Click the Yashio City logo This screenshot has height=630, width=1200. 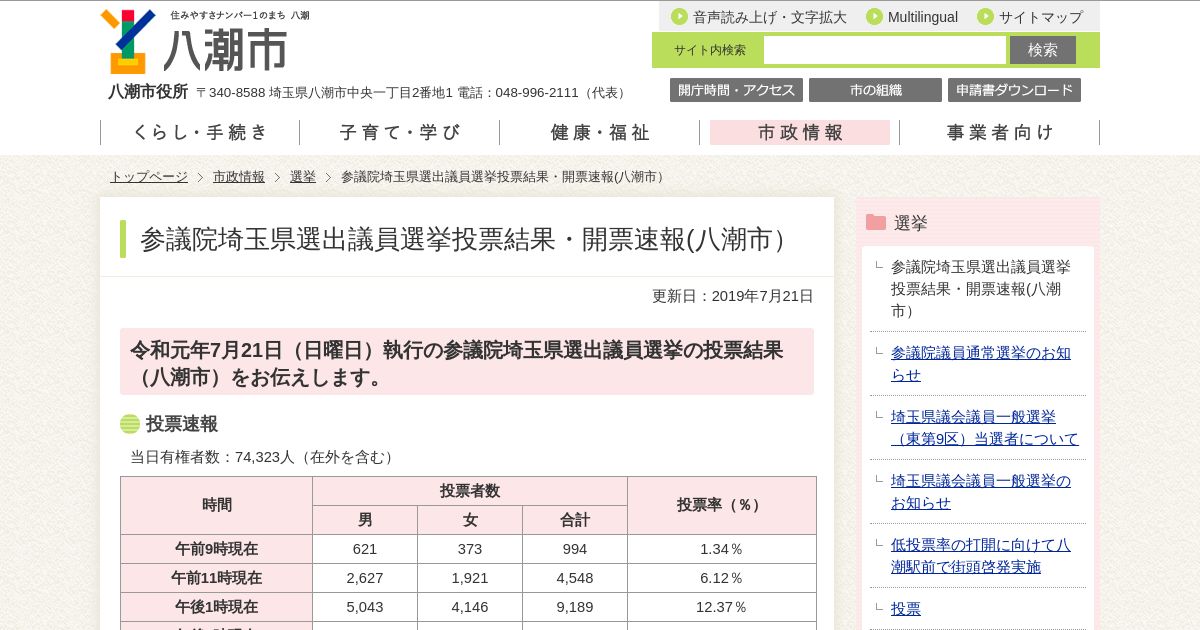pyautogui.click(x=128, y=41)
